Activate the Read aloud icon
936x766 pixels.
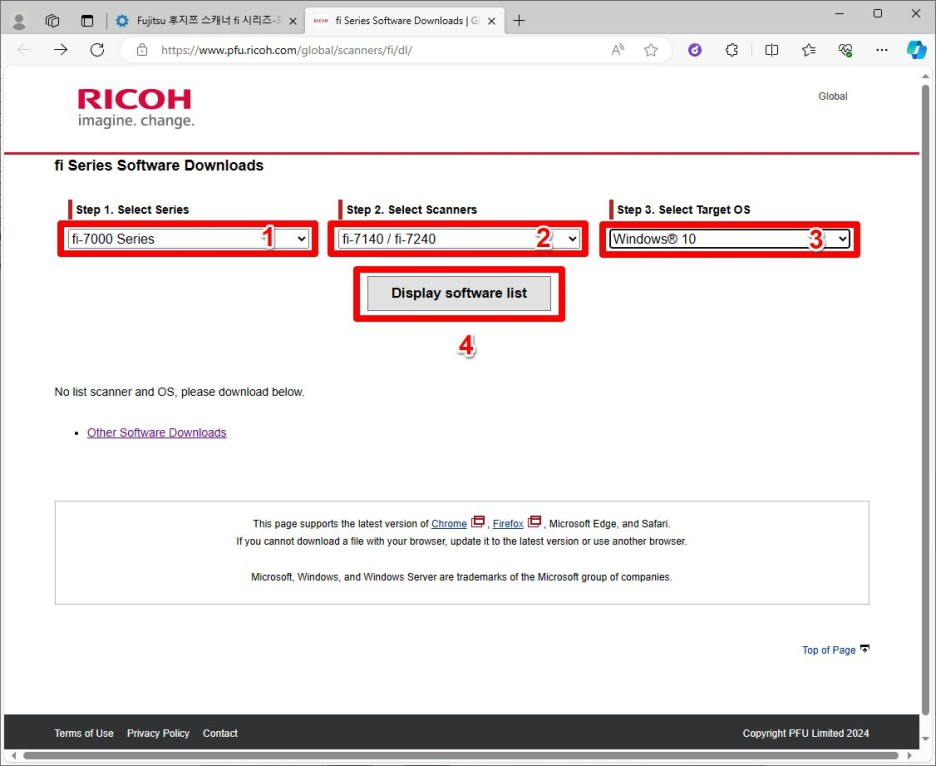pos(618,50)
